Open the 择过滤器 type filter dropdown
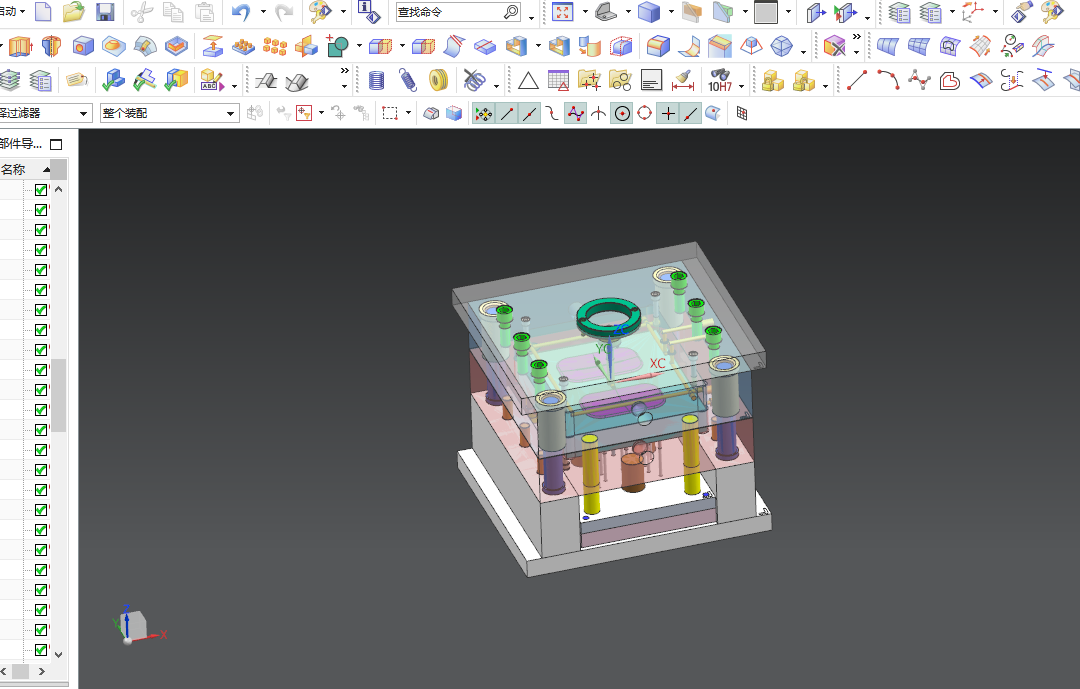Image resolution: width=1080 pixels, height=689 pixels. coord(45,113)
